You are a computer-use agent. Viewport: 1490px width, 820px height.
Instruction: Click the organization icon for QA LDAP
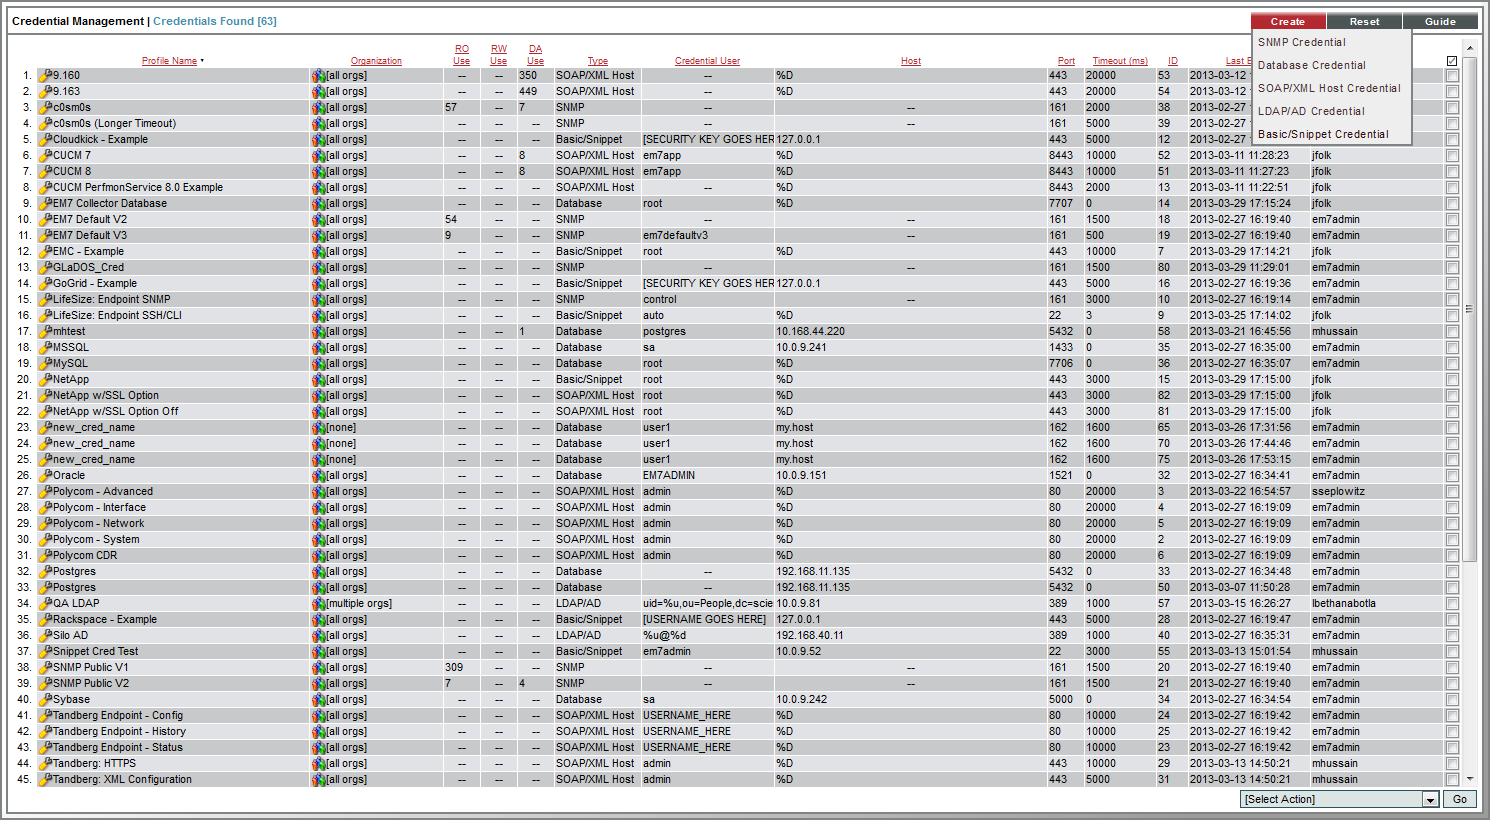point(318,603)
